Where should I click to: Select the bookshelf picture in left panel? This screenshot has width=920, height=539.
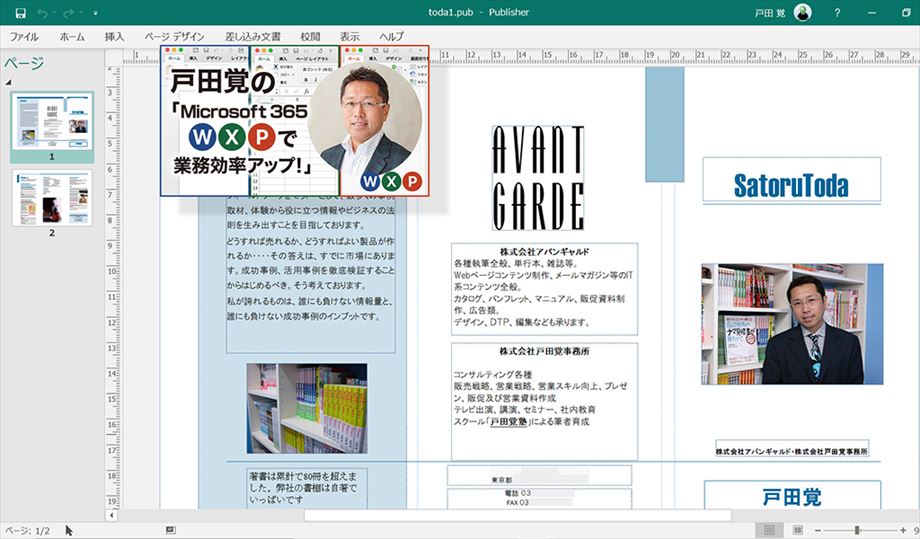pyautogui.click(x=307, y=408)
